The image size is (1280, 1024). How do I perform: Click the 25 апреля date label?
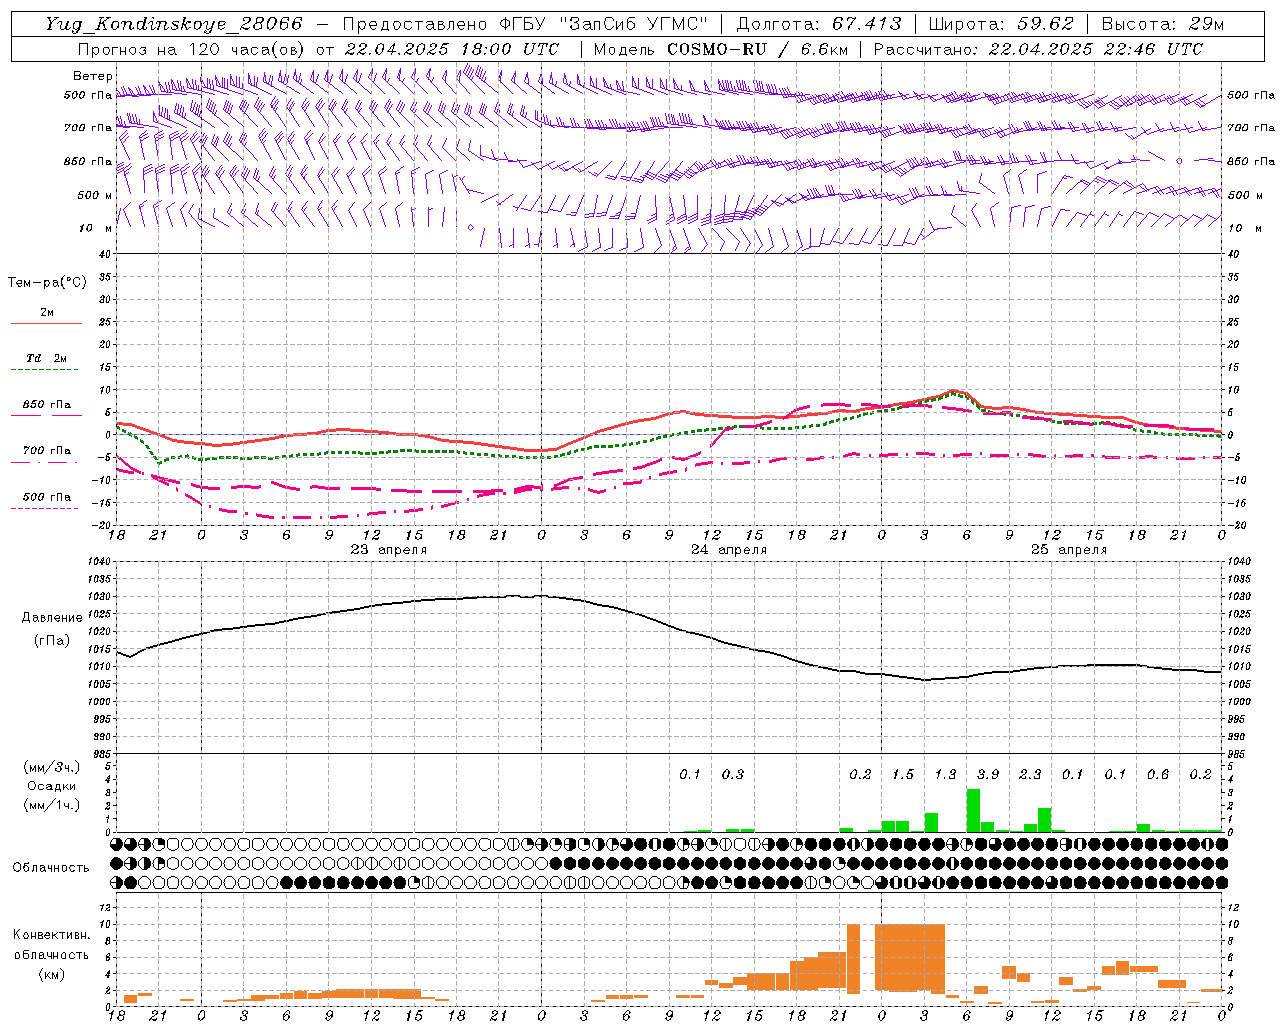click(x=1069, y=550)
